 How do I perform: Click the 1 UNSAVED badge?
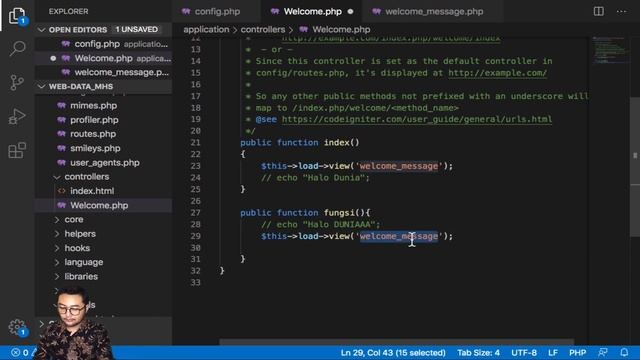[x=136, y=30]
